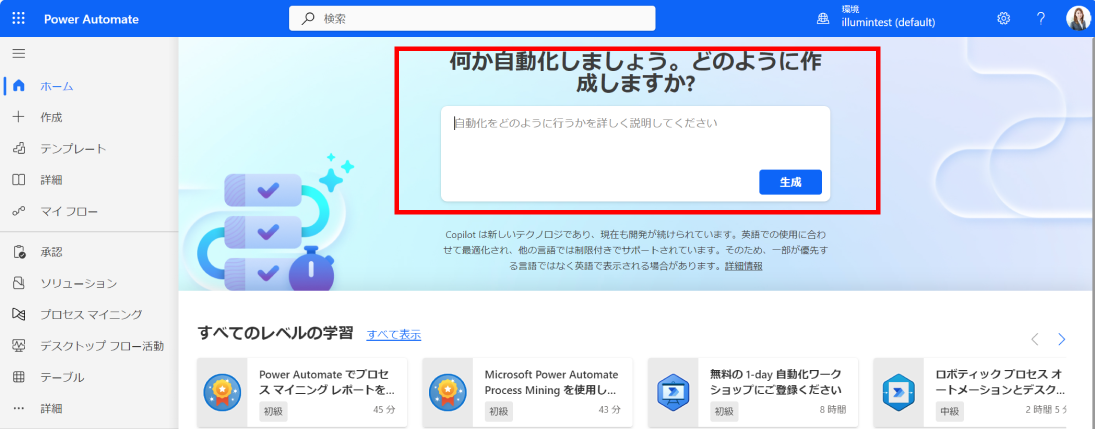
Task: Open the Power Automate でプロセス マイニング レポート card title
Action: pyautogui.click(x=327, y=381)
